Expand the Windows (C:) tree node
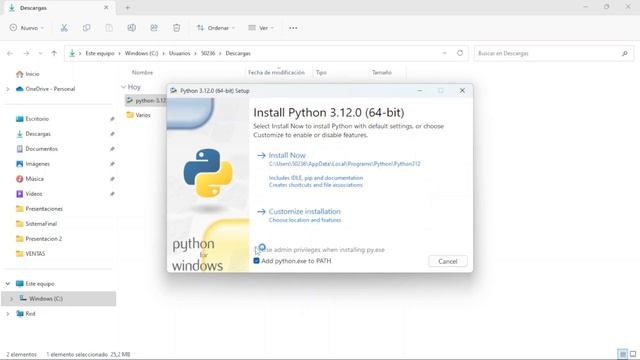Viewport: 640px width, 360px height. click(11, 299)
